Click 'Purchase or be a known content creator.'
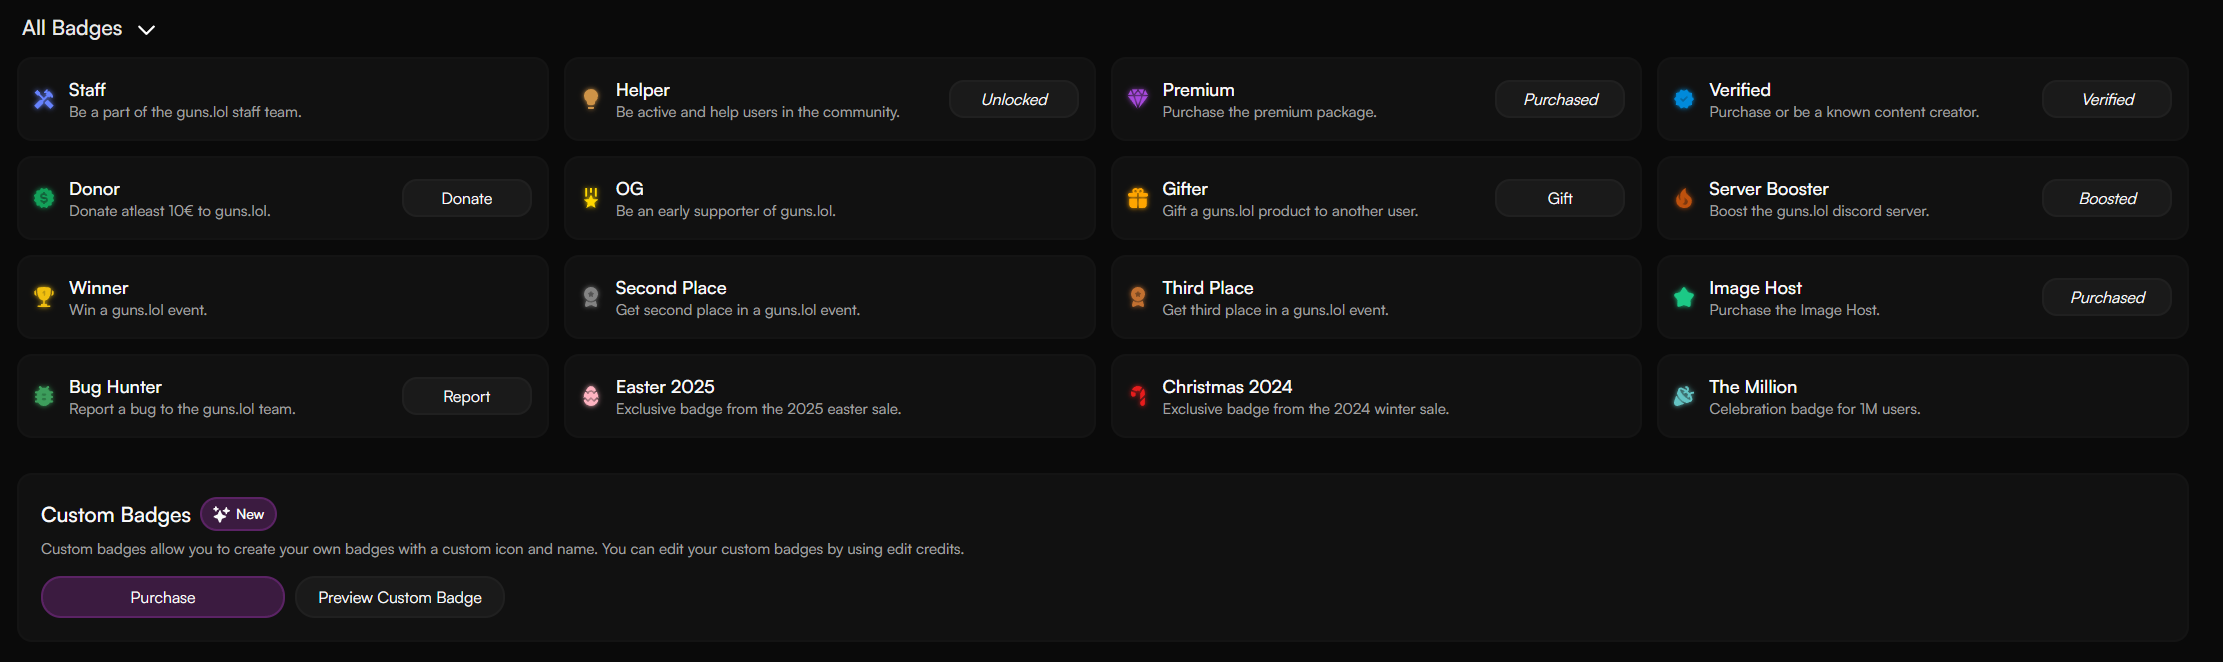This screenshot has height=662, width=2223. 1844,112
